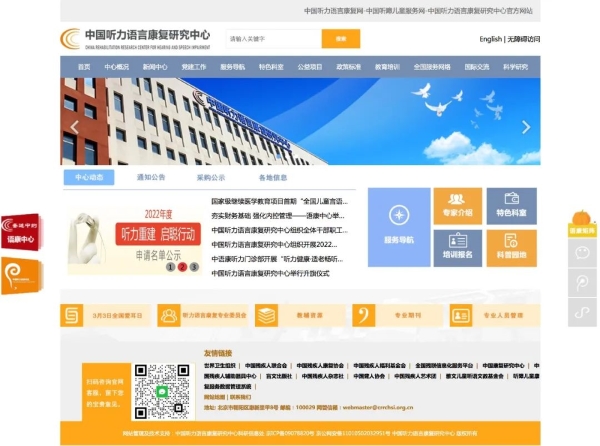This screenshot has height=446, width=600.
Task: Click the Weibo-style icon in right sidebar
Action: point(582,313)
